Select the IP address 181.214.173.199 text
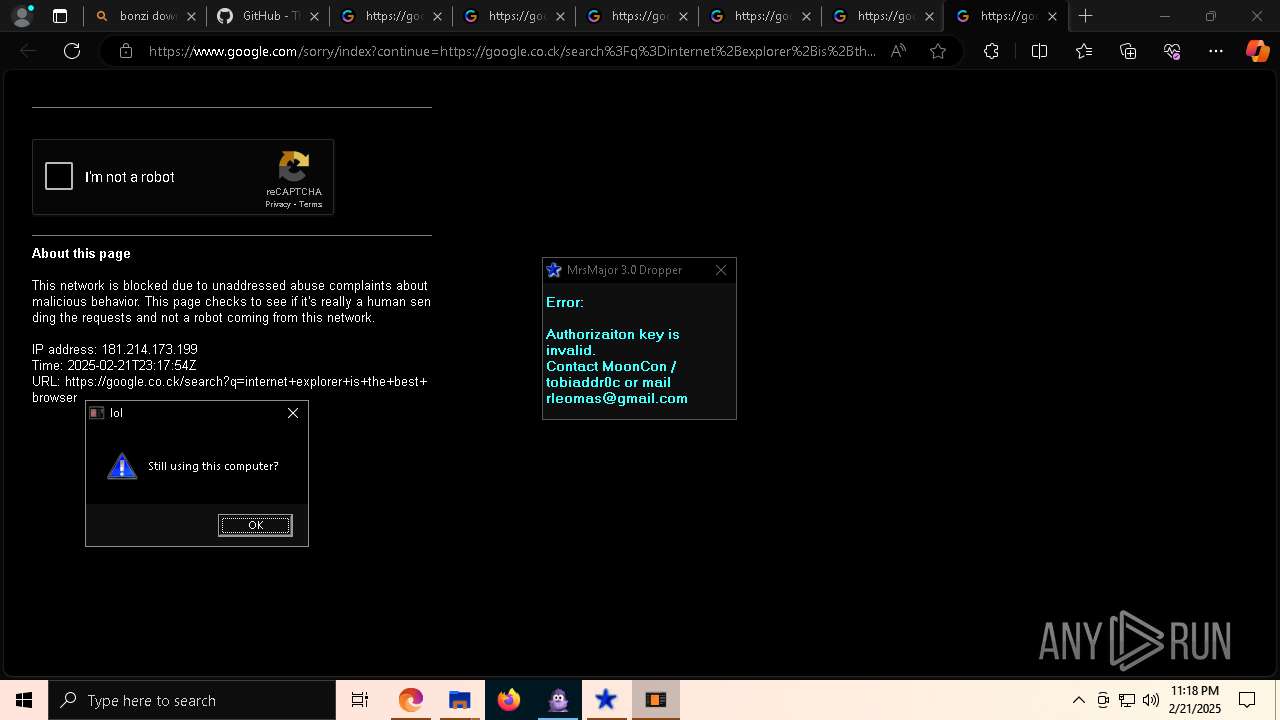The width and height of the screenshot is (1280, 720). (x=149, y=350)
